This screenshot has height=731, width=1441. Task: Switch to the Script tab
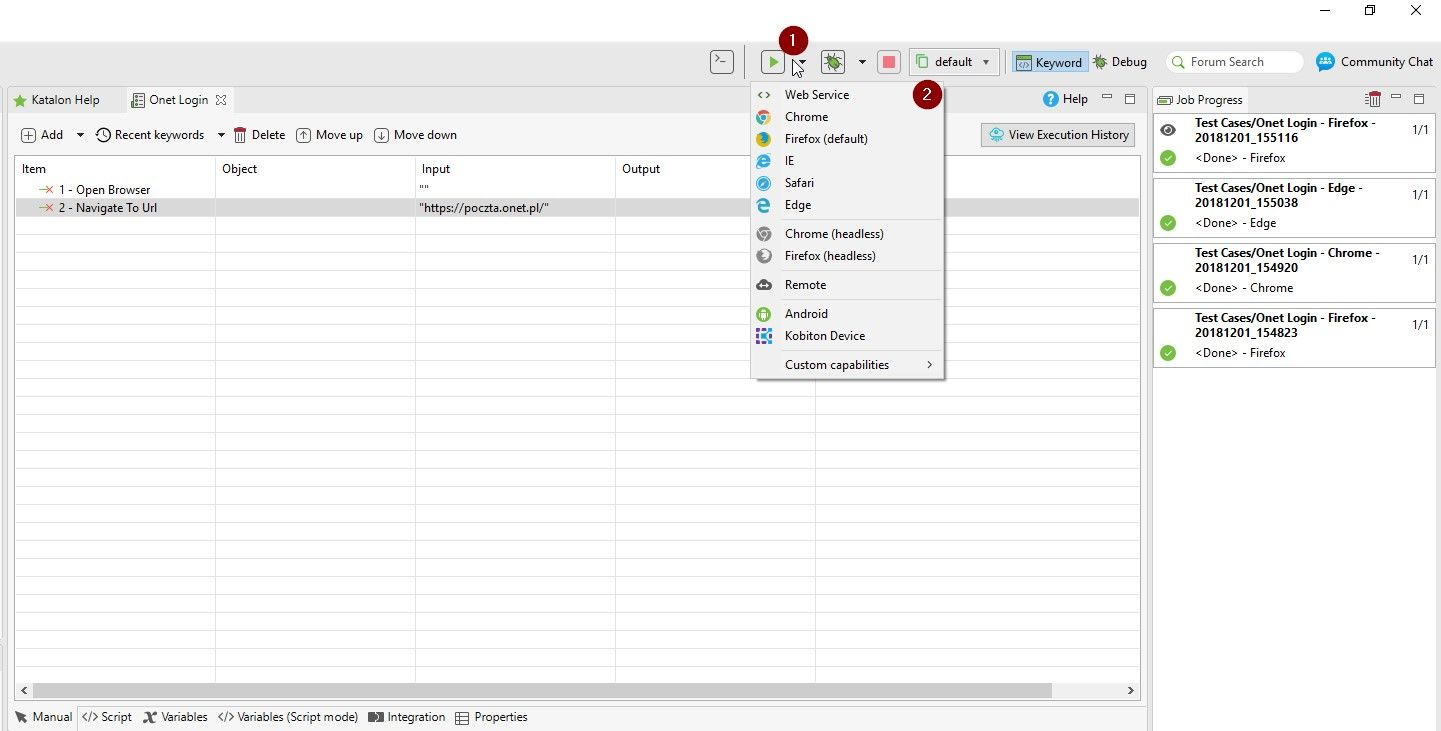pyautogui.click(x=106, y=717)
